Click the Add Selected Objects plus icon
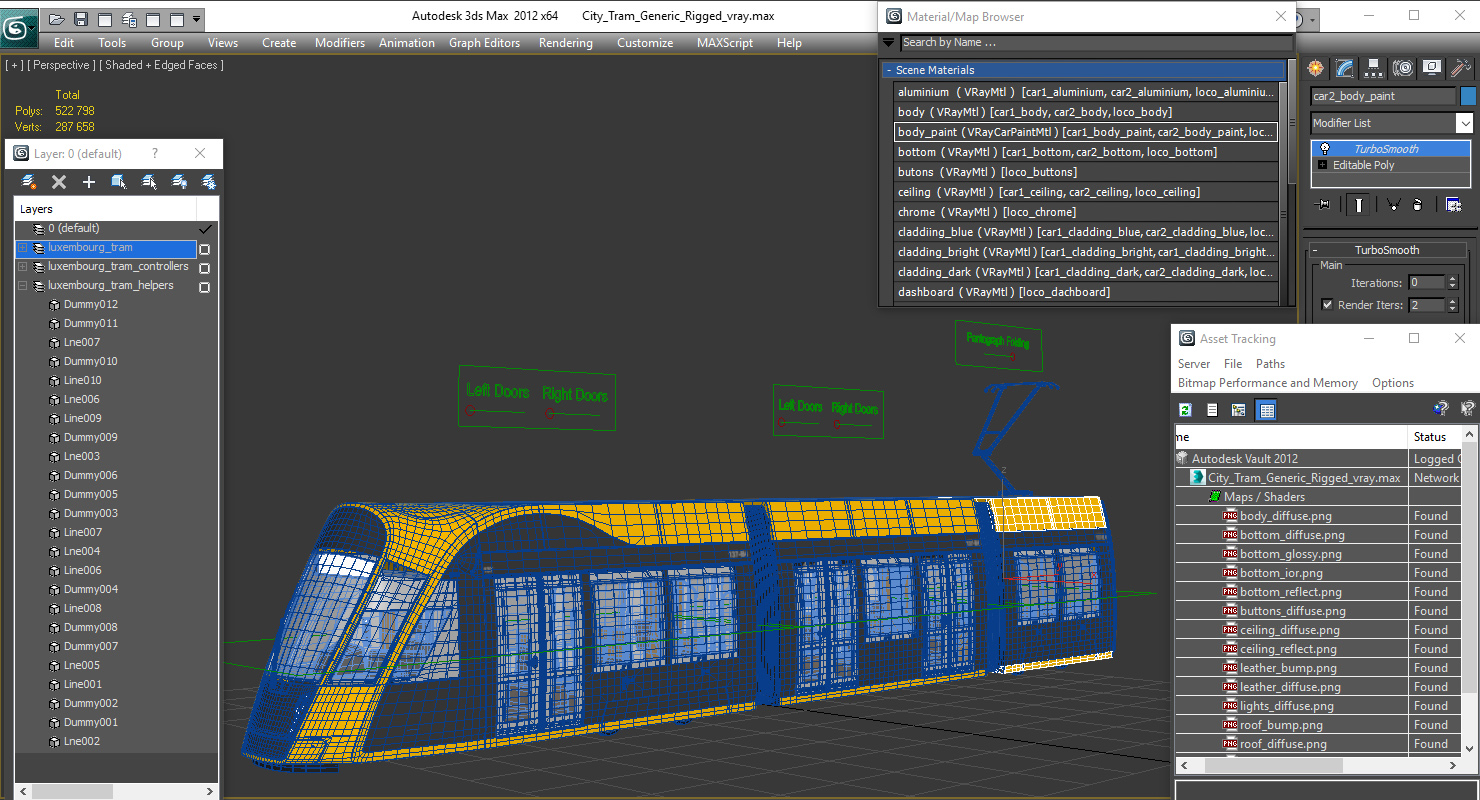 pos(89,182)
